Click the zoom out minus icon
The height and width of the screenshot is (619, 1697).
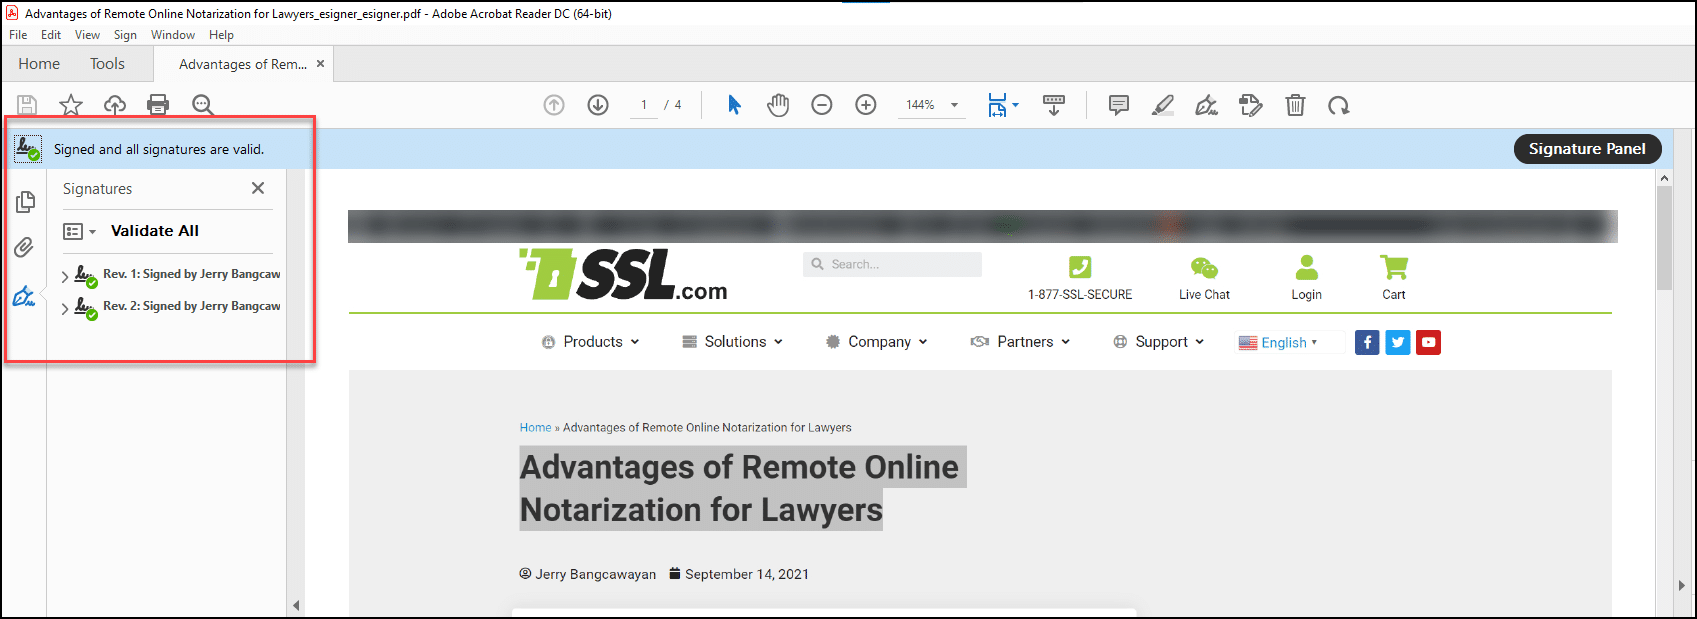822,105
